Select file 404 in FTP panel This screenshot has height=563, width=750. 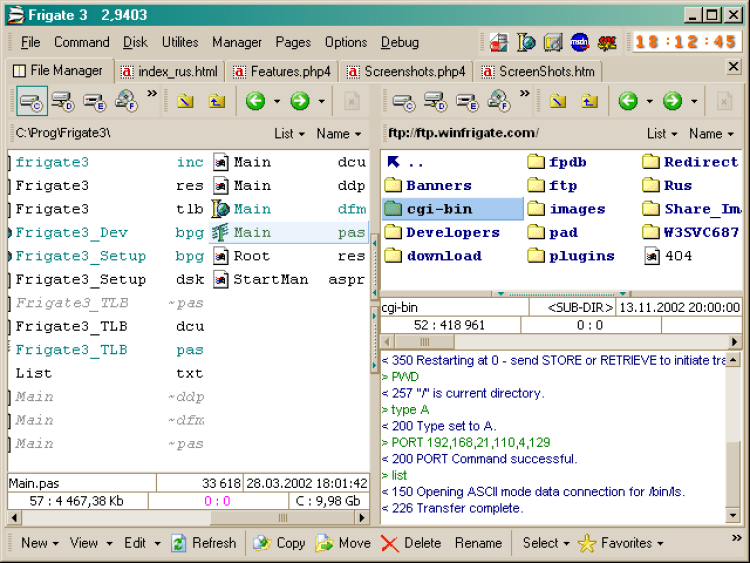(668, 256)
